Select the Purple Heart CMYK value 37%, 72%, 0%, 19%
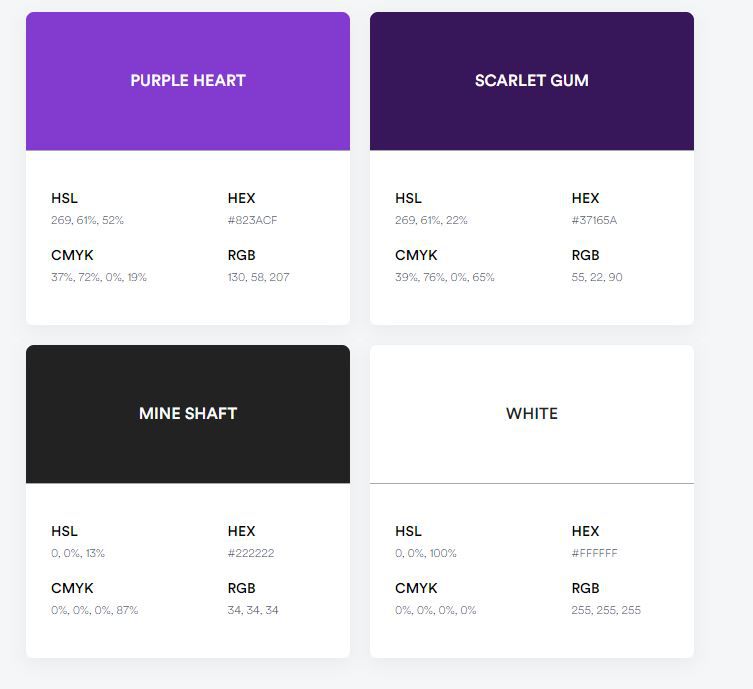Viewport: 753px width, 689px height. click(99, 277)
